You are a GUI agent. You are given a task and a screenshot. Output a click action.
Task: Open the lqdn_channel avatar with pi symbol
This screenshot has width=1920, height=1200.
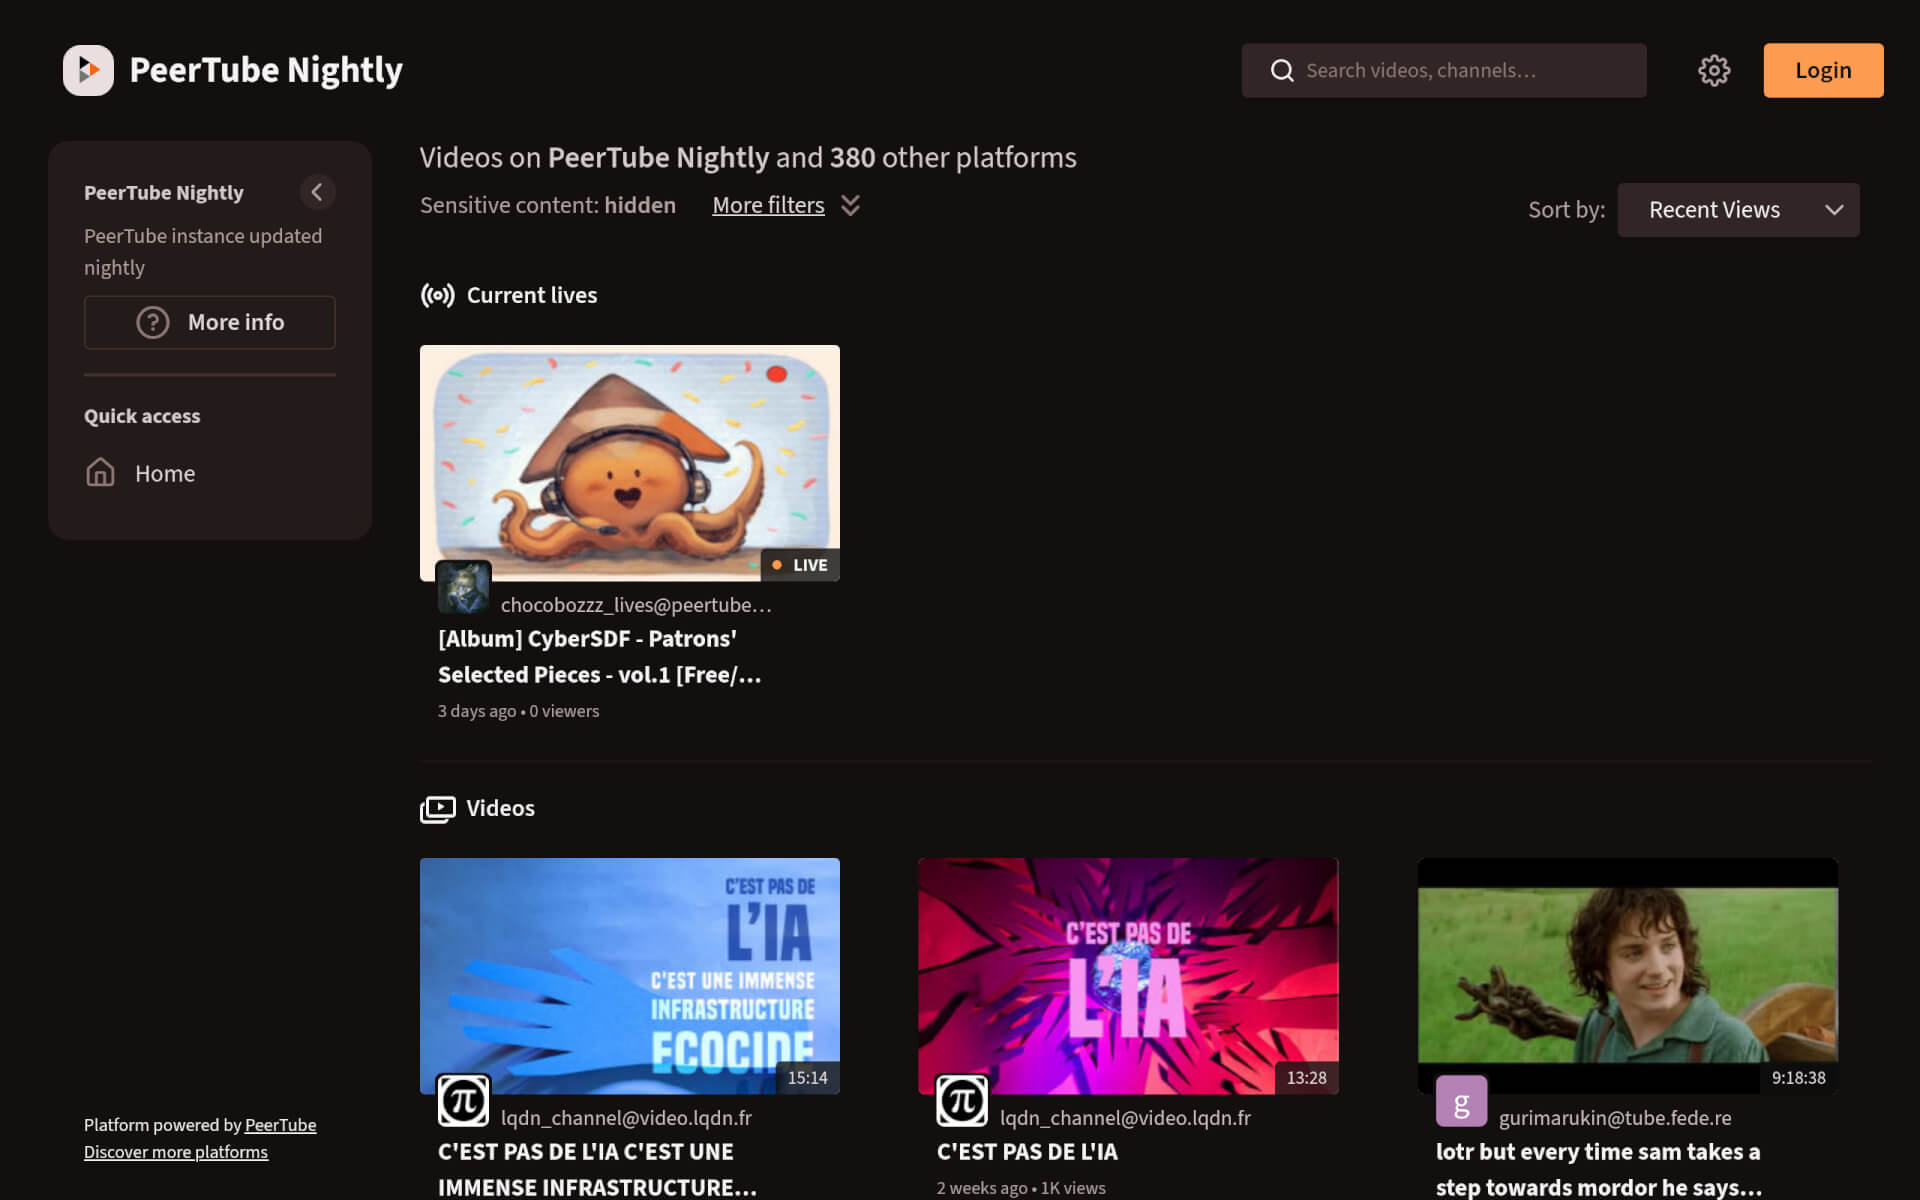click(463, 1100)
